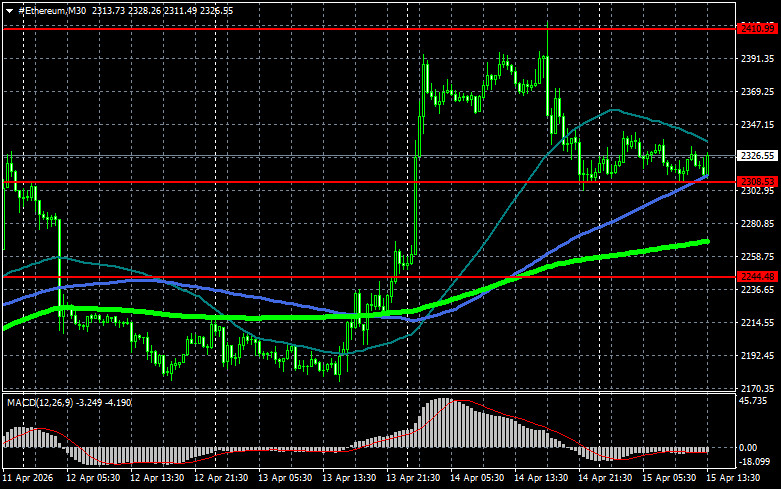Image resolution: width=781 pixels, height=489 pixels.
Task: Click the MACD(12,26,9) indicator label
Action: coord(40,402)
